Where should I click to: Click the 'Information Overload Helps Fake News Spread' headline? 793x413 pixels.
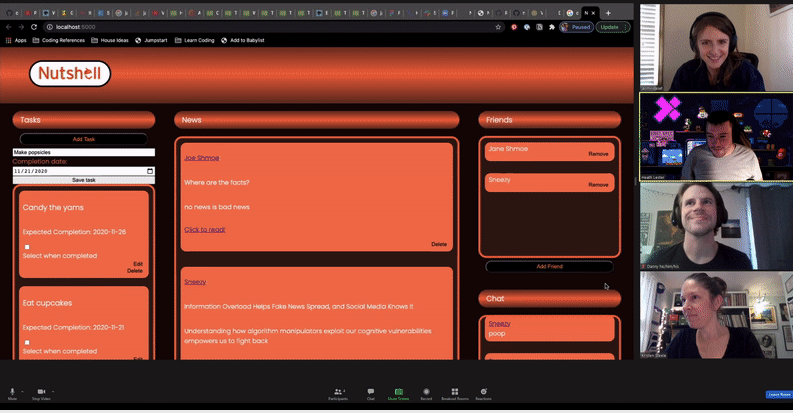point(298,306)
